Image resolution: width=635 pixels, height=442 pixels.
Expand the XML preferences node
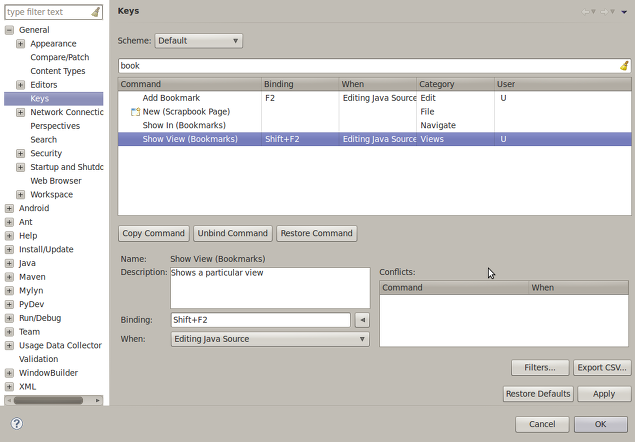[x=9, y=386]
